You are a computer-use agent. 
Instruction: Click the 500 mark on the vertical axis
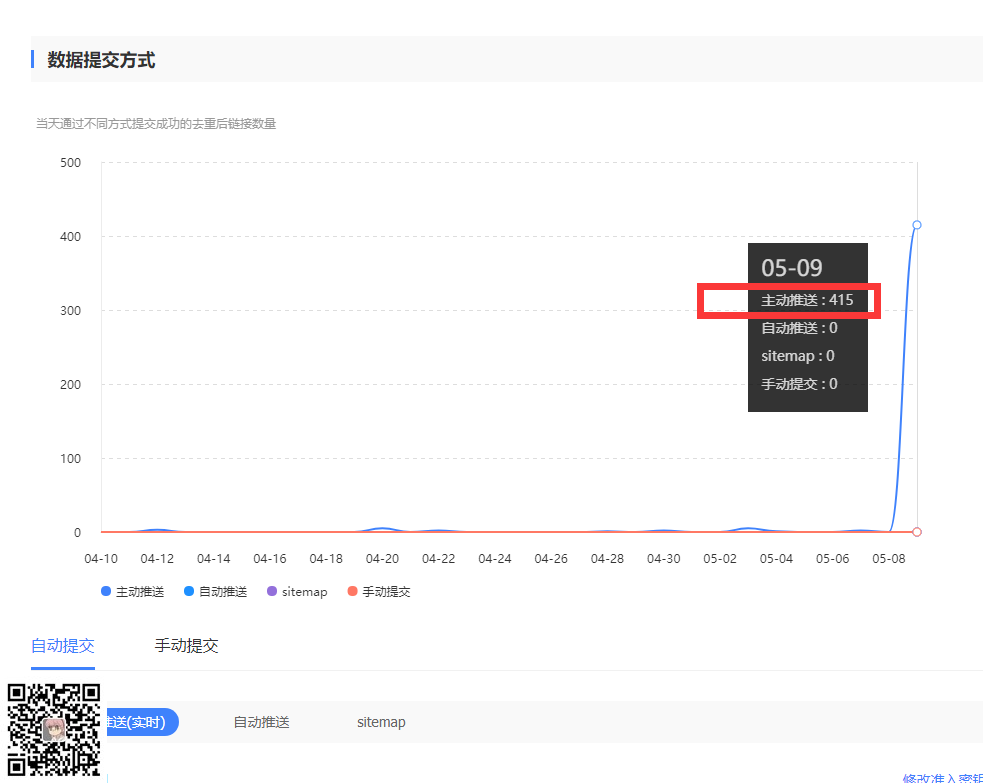click(70, 162)
